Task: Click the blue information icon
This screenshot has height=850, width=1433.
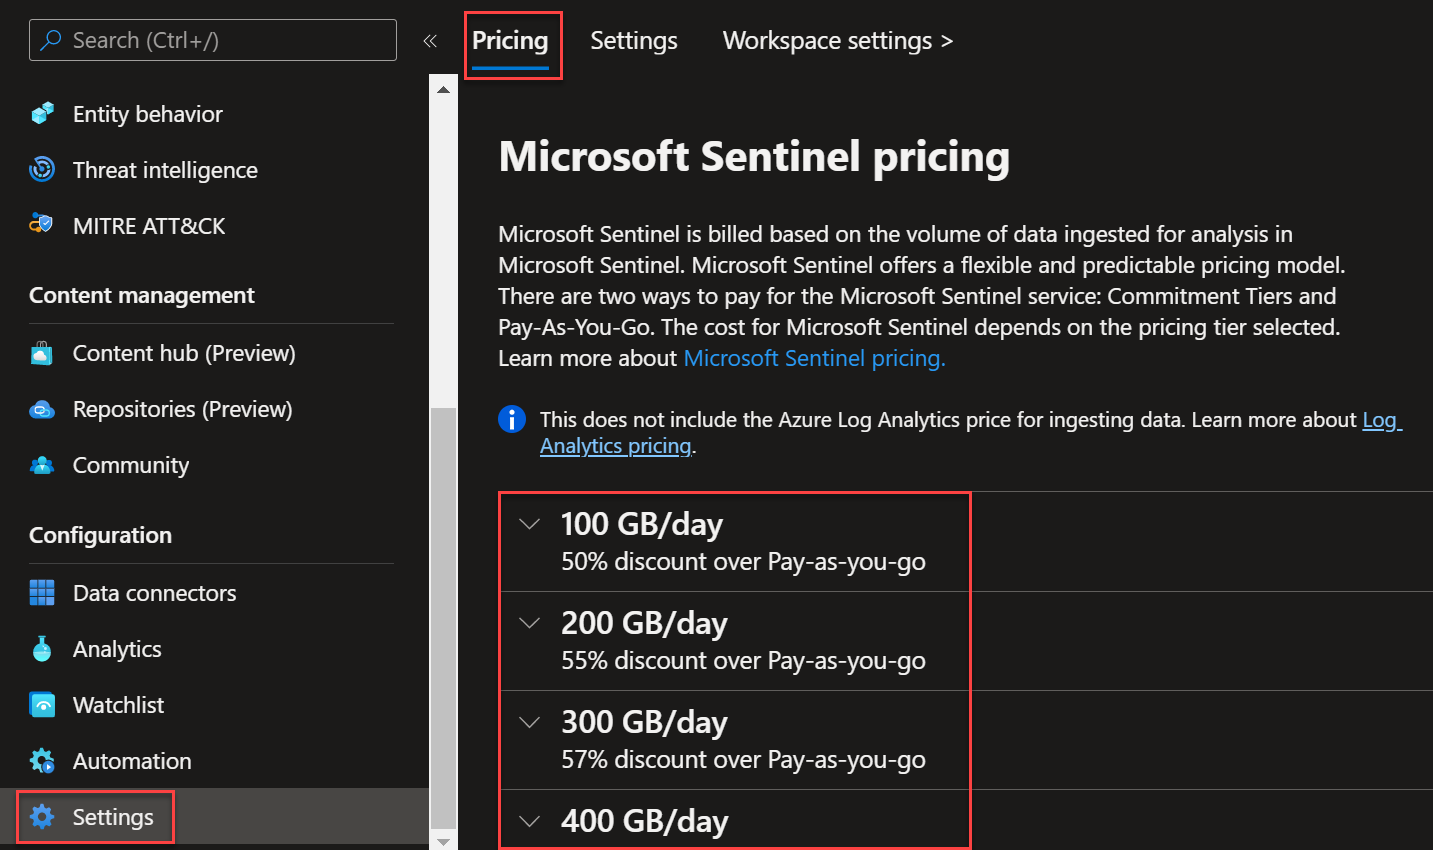Action: coord(512,419)
